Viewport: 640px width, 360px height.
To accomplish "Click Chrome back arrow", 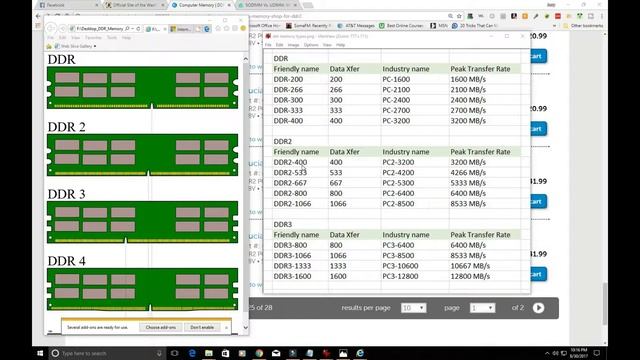I will pyautogui.click(x=38, y=16).
